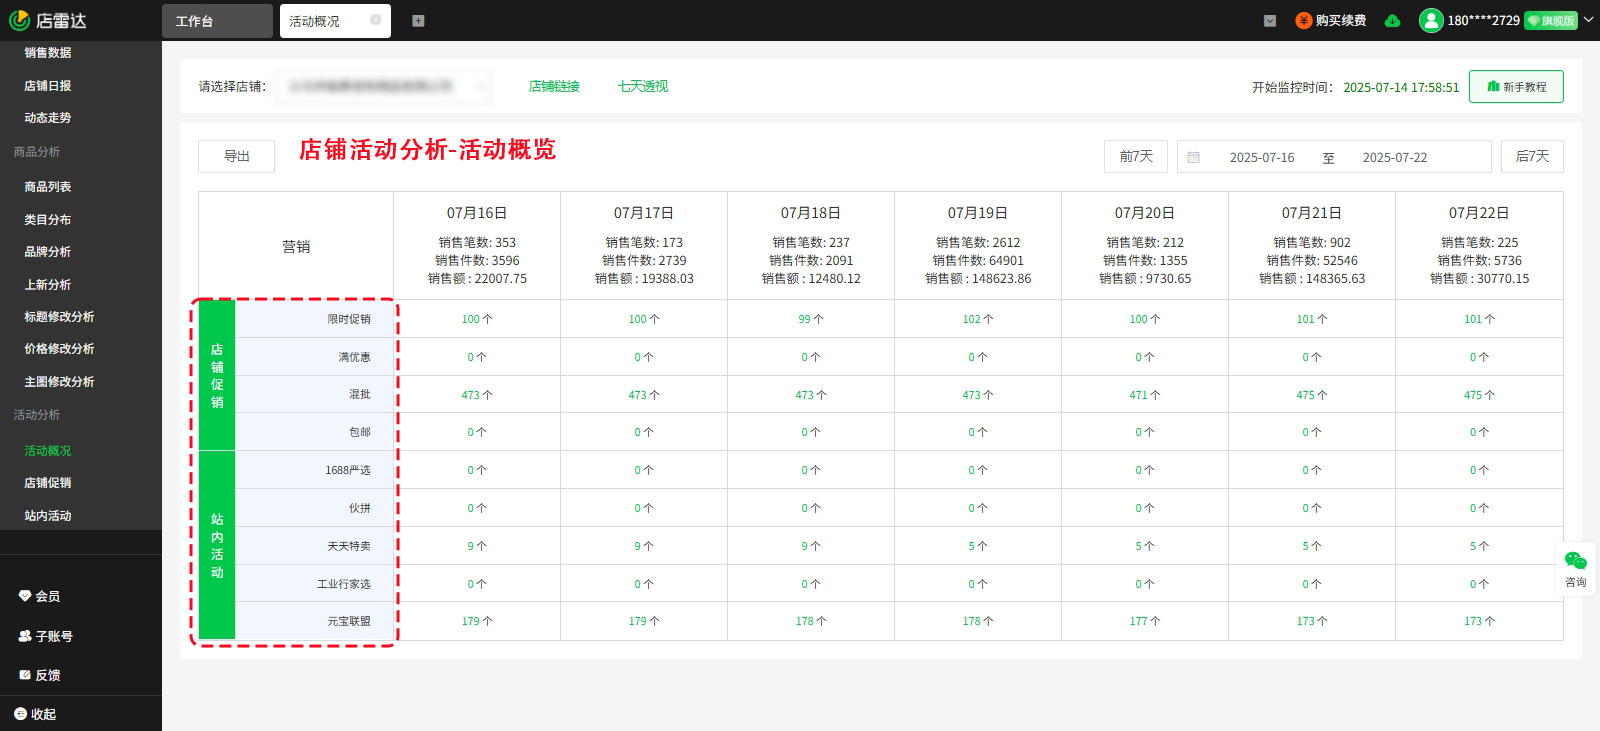Image resolution: width=1600 pixels, height=731 pixels.
Task: Click 限时促销 value 100个 for 07月16日
Action: 477,319
